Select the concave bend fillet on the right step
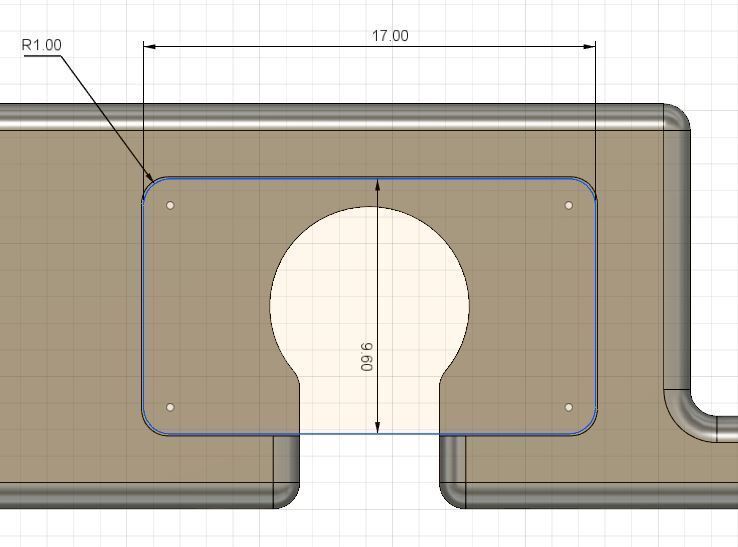 [690, 416]
